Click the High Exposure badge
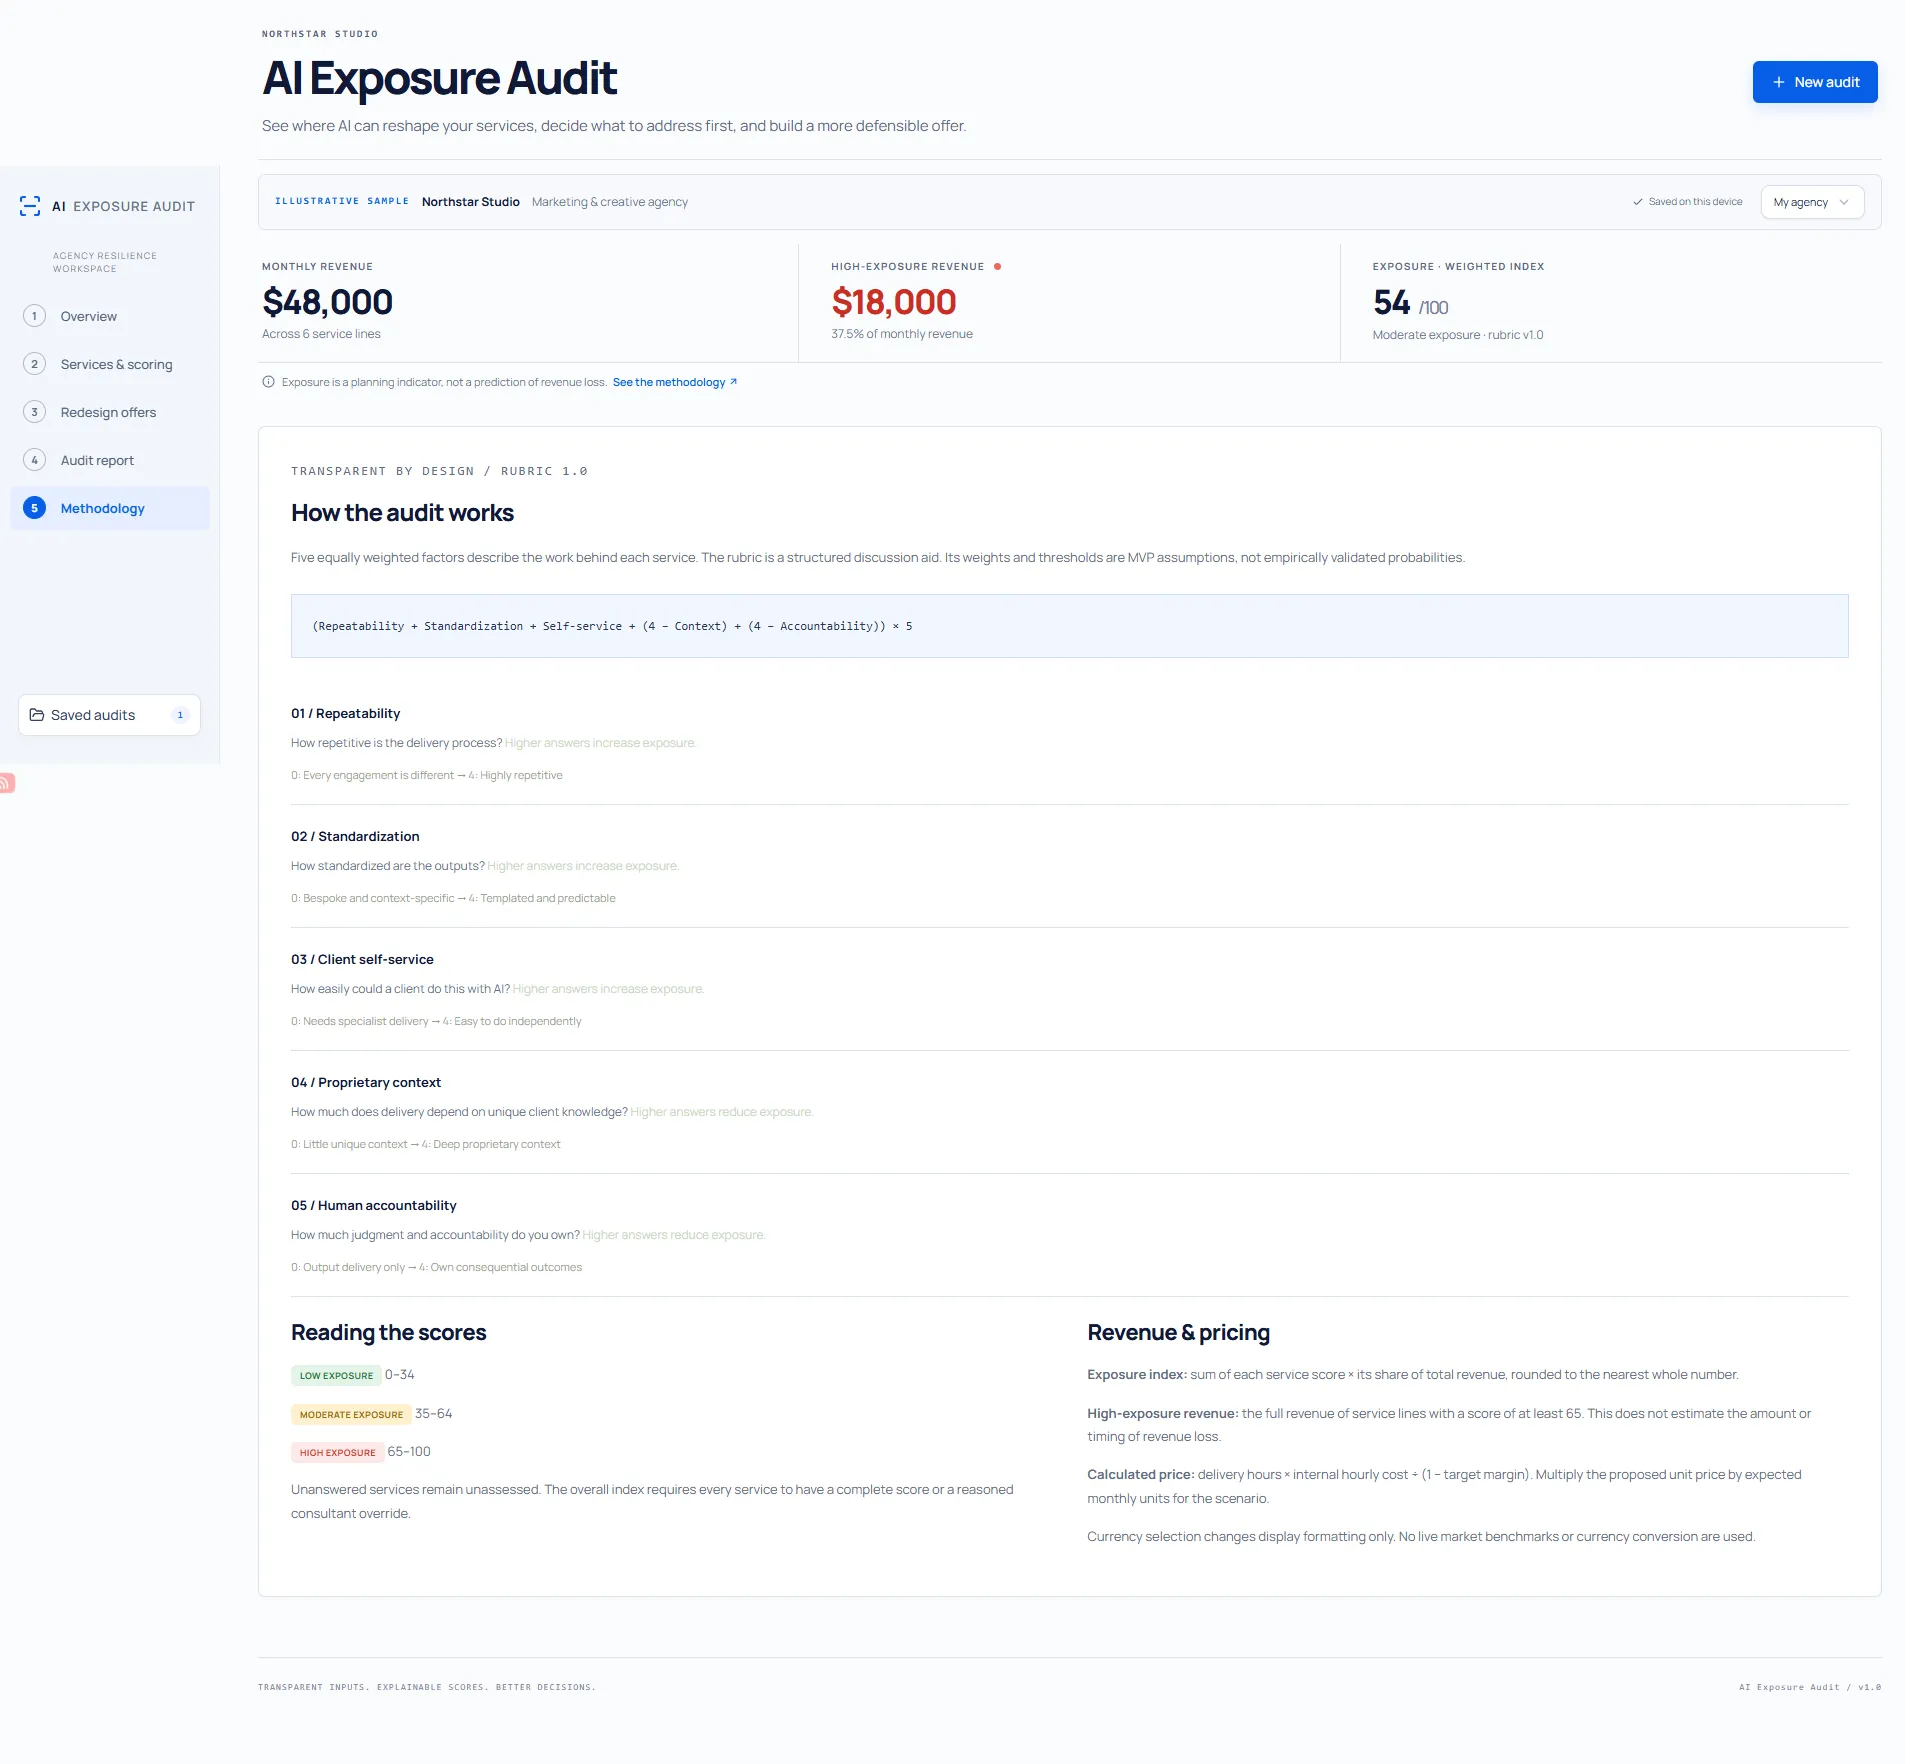 (x=337, y=1452)
